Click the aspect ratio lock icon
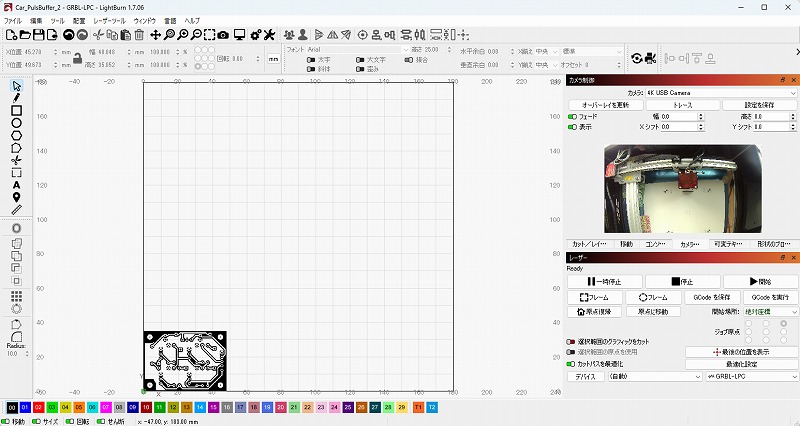Viewport: 800px width, 426px height. click(x=77, y=59)
